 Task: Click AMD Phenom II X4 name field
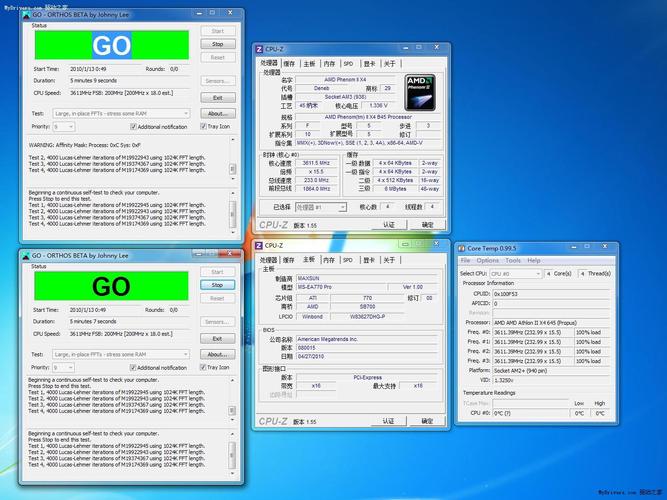(345, 80)
